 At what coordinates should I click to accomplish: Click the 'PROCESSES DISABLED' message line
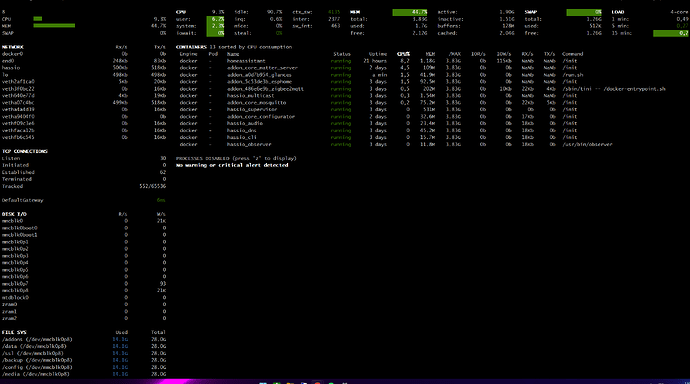236,158
